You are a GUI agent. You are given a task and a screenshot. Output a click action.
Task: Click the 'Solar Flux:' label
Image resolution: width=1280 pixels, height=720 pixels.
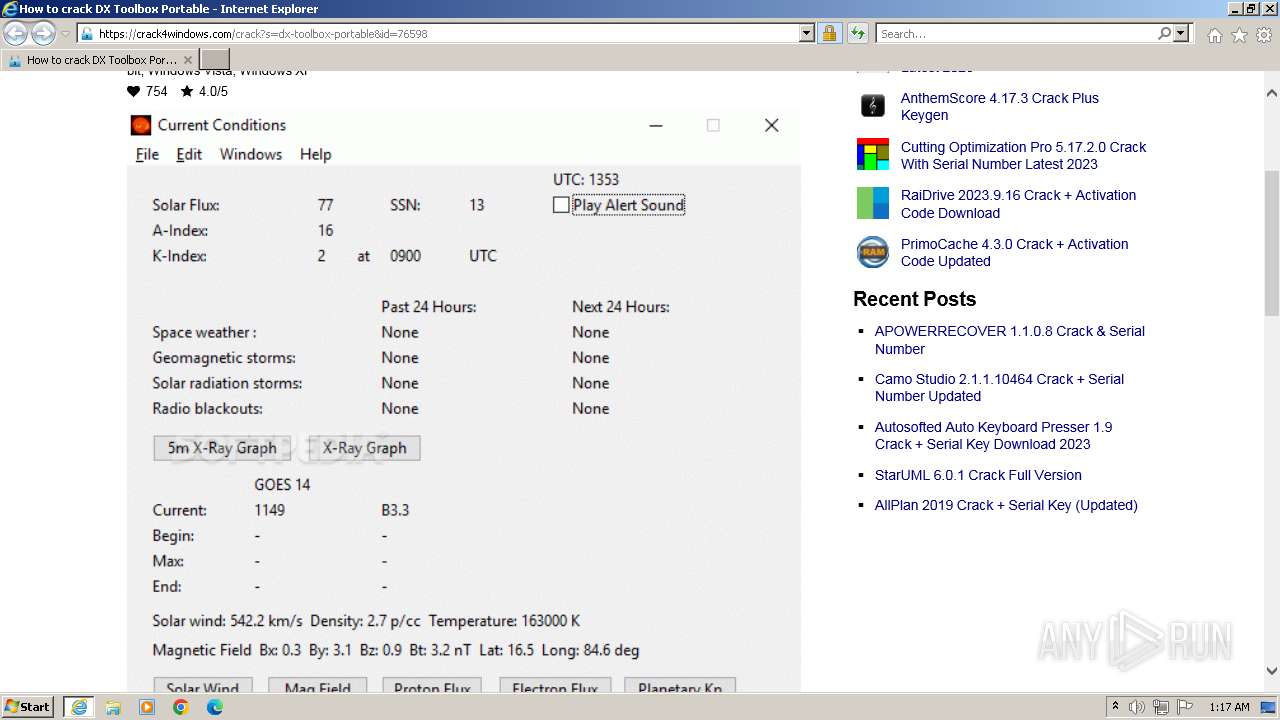point(186,205)
